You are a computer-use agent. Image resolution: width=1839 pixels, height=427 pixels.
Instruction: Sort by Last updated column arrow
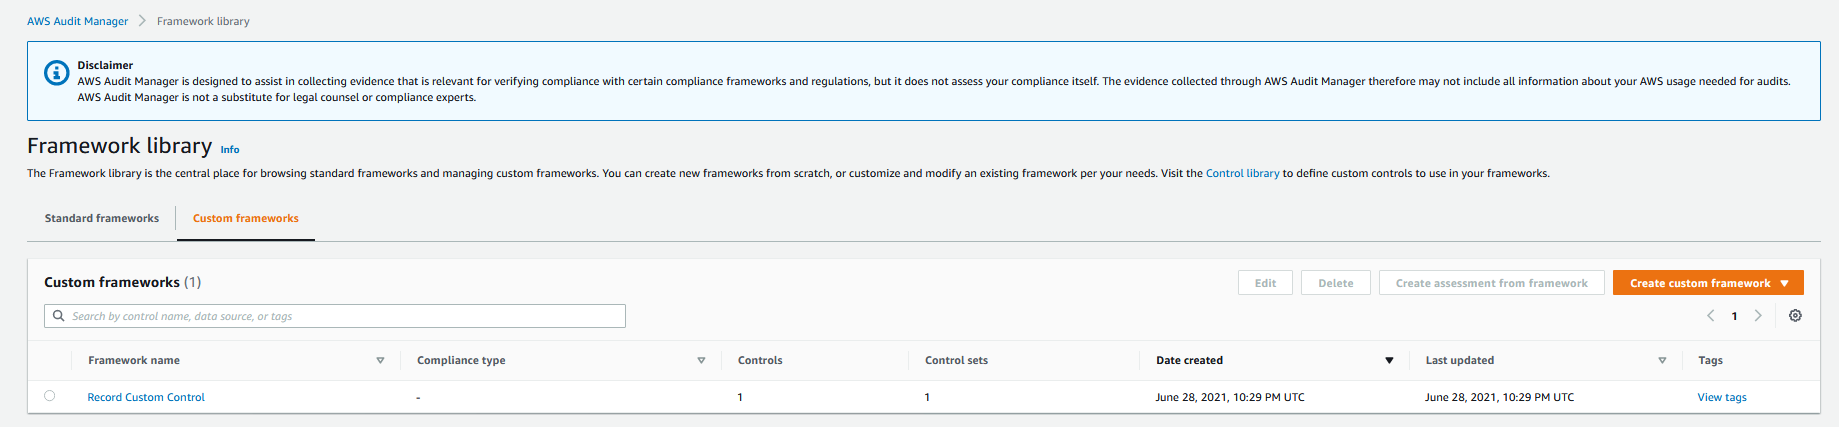point(1662,360)
